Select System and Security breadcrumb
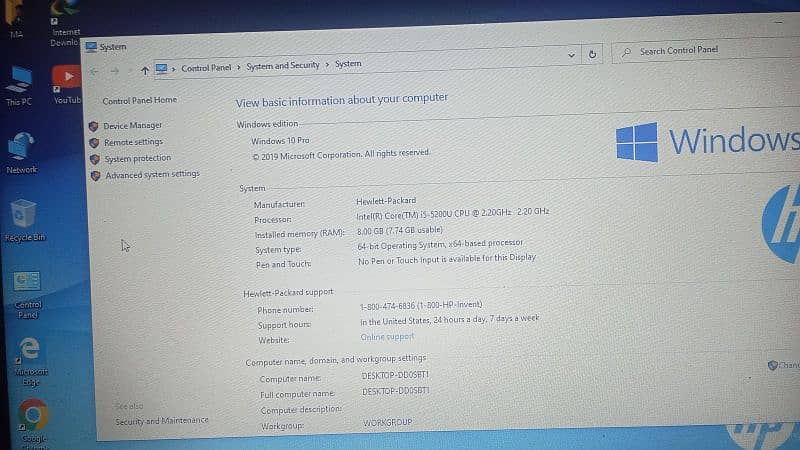Screen dimensions: 800x450 (283, 65)
